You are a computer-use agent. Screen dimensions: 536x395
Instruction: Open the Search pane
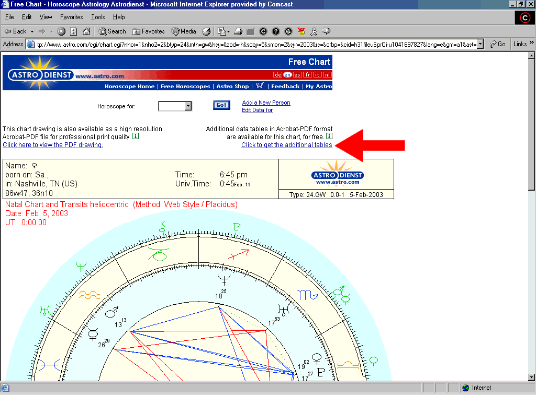point(112,31)
